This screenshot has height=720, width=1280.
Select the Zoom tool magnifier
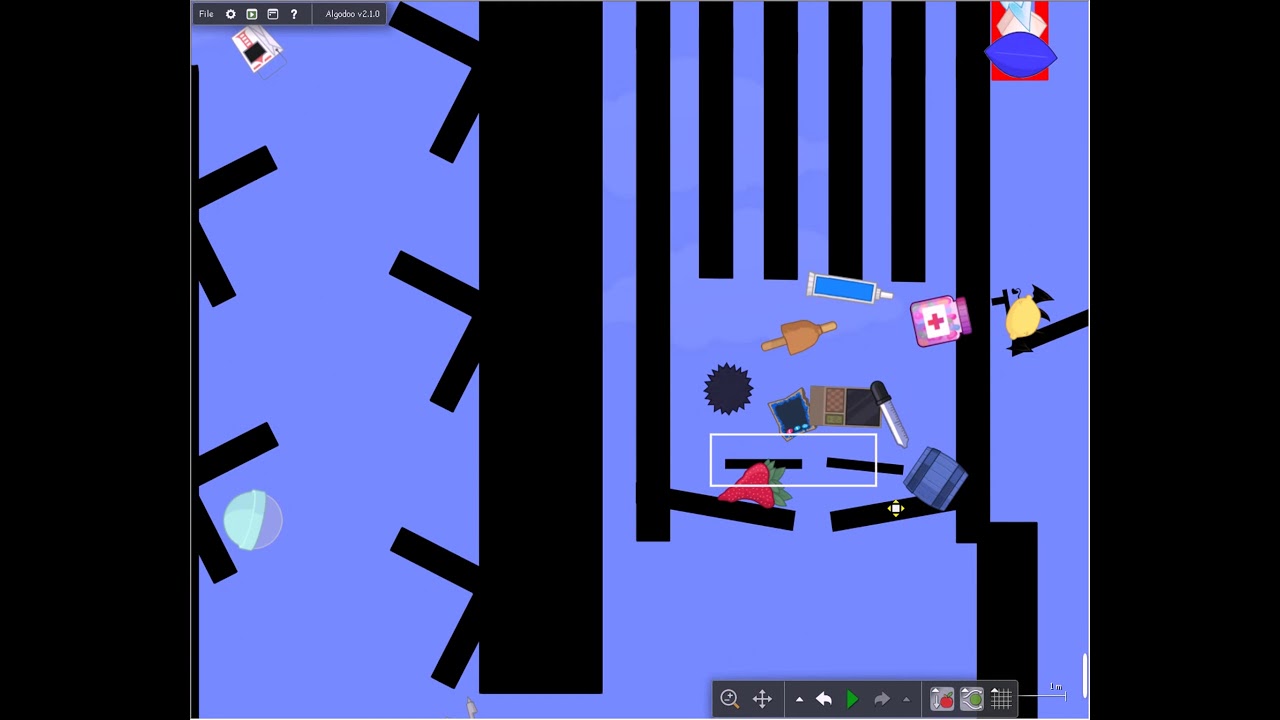pos(730,699)
